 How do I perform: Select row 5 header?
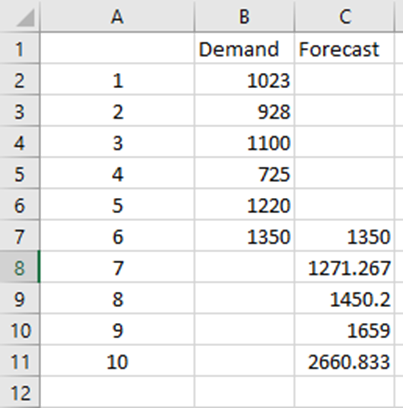click(x=19, y=174)
